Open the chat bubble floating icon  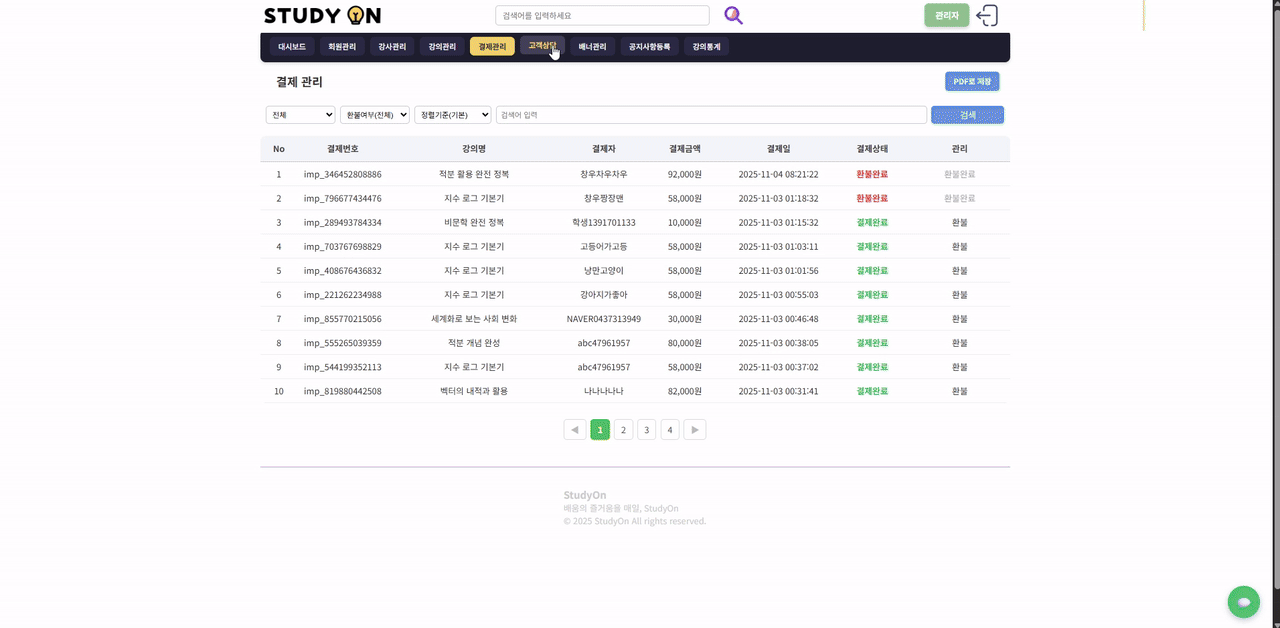click(1244, 602)
